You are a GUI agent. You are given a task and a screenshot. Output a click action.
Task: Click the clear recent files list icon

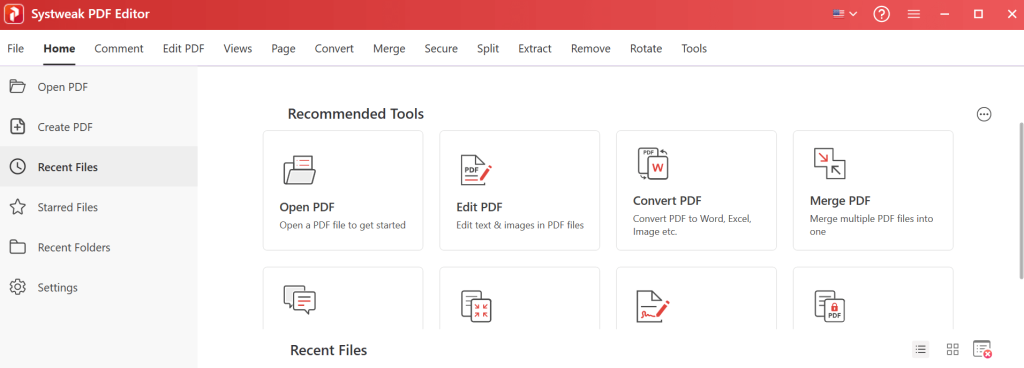click(983, 350)
